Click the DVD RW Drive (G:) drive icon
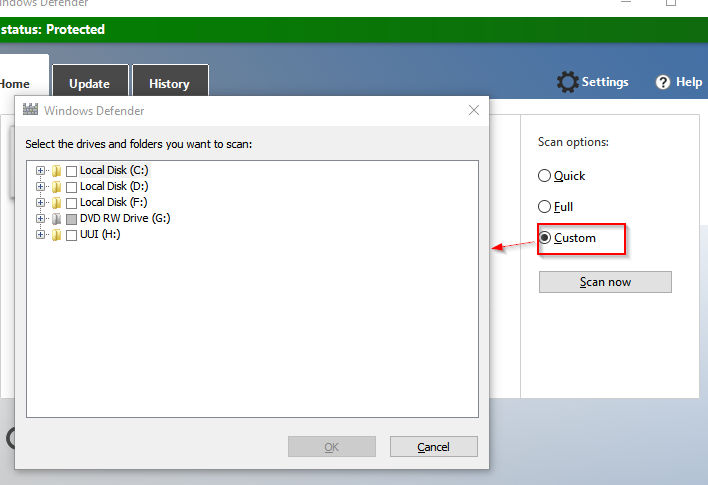Image resolution: width=708 pixels, height=485 pixels. tap(56, 219)
